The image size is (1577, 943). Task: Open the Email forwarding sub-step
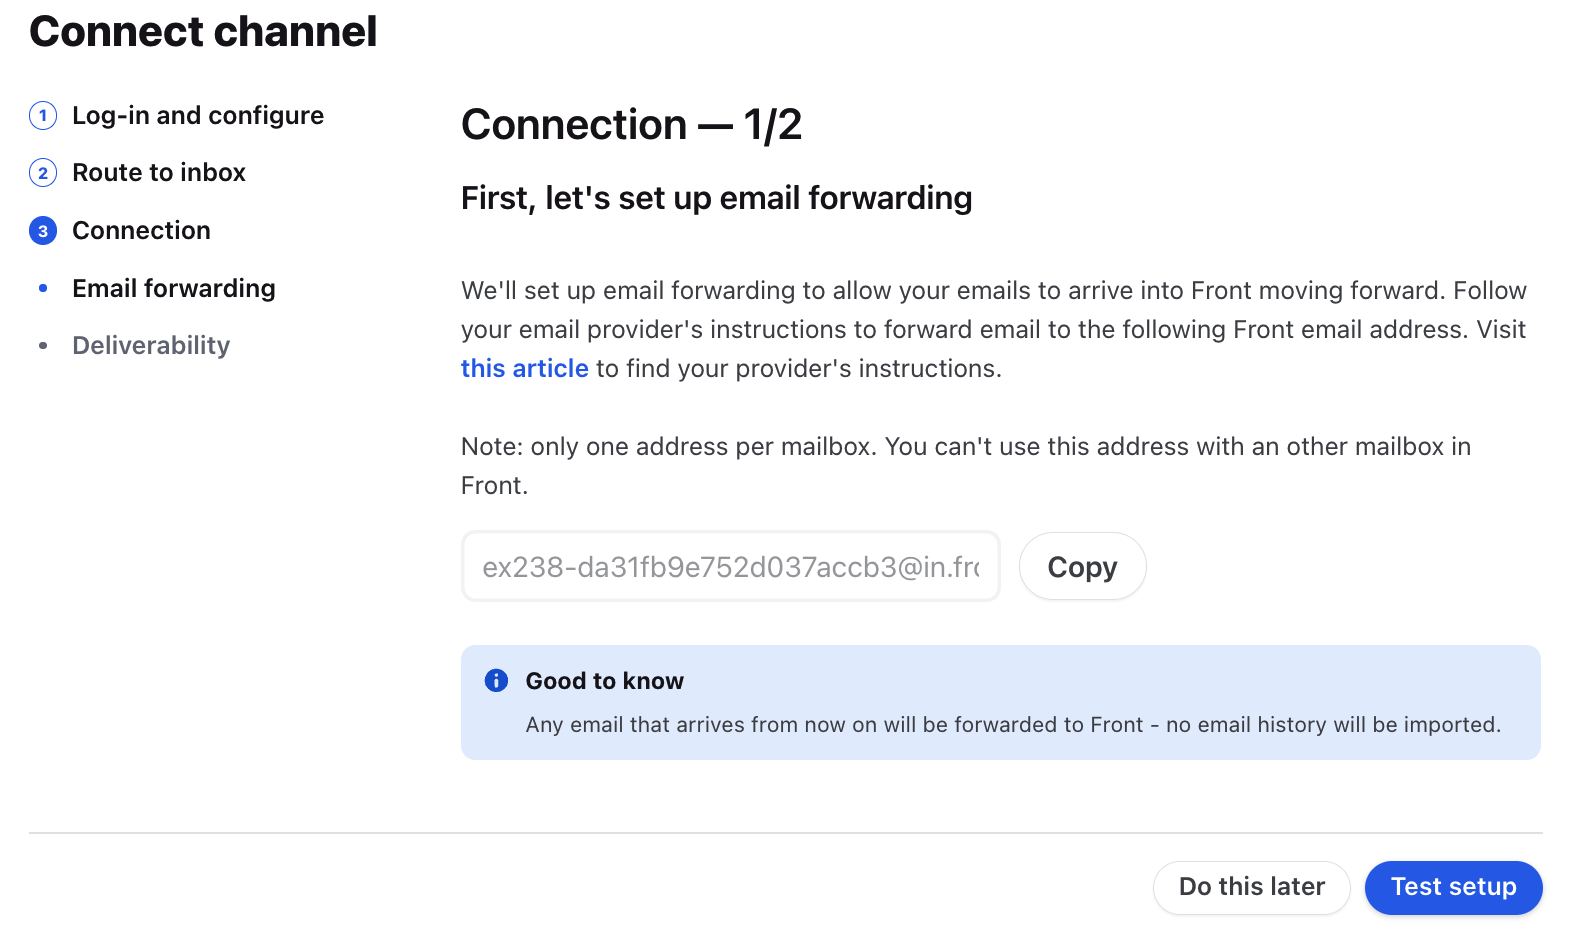(174, 288)
